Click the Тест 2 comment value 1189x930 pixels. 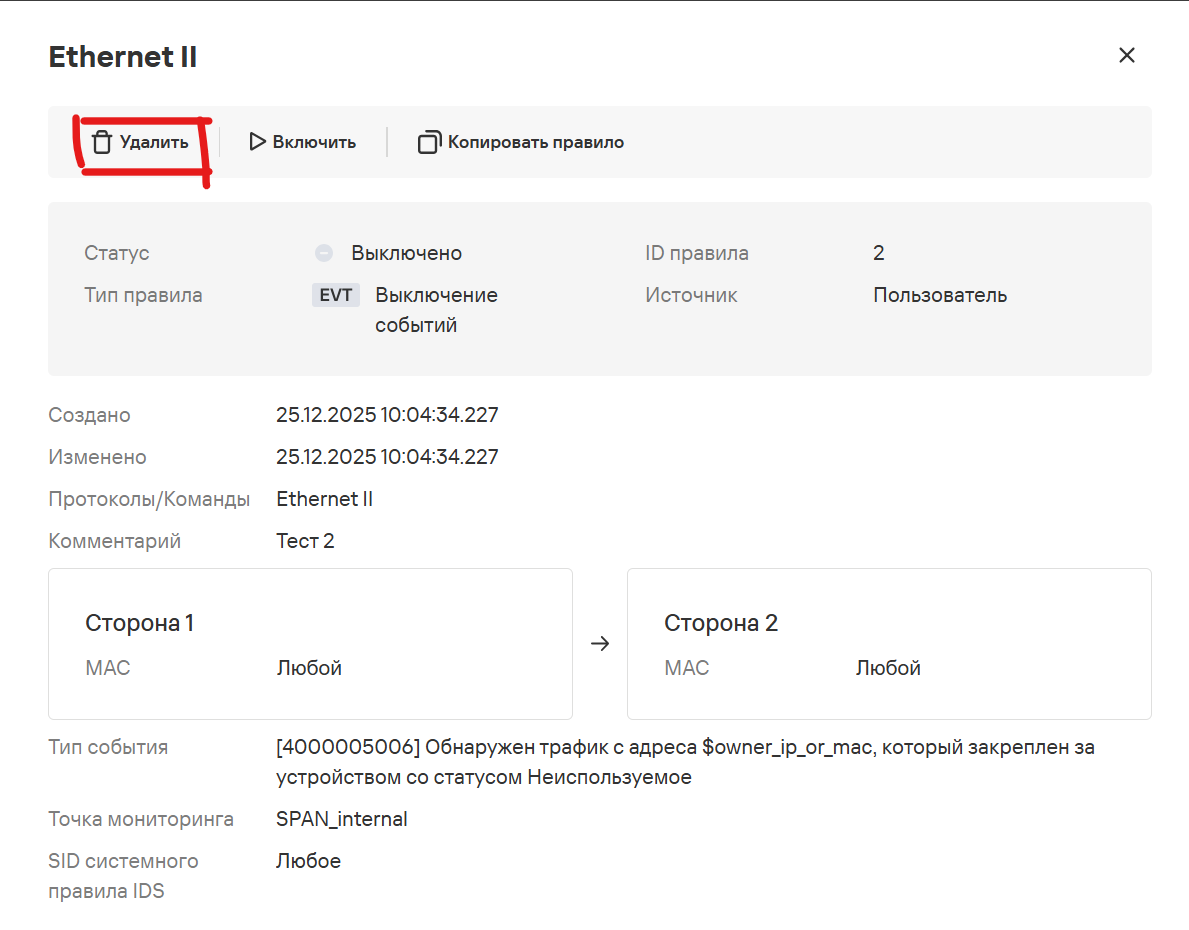(305, 541)
